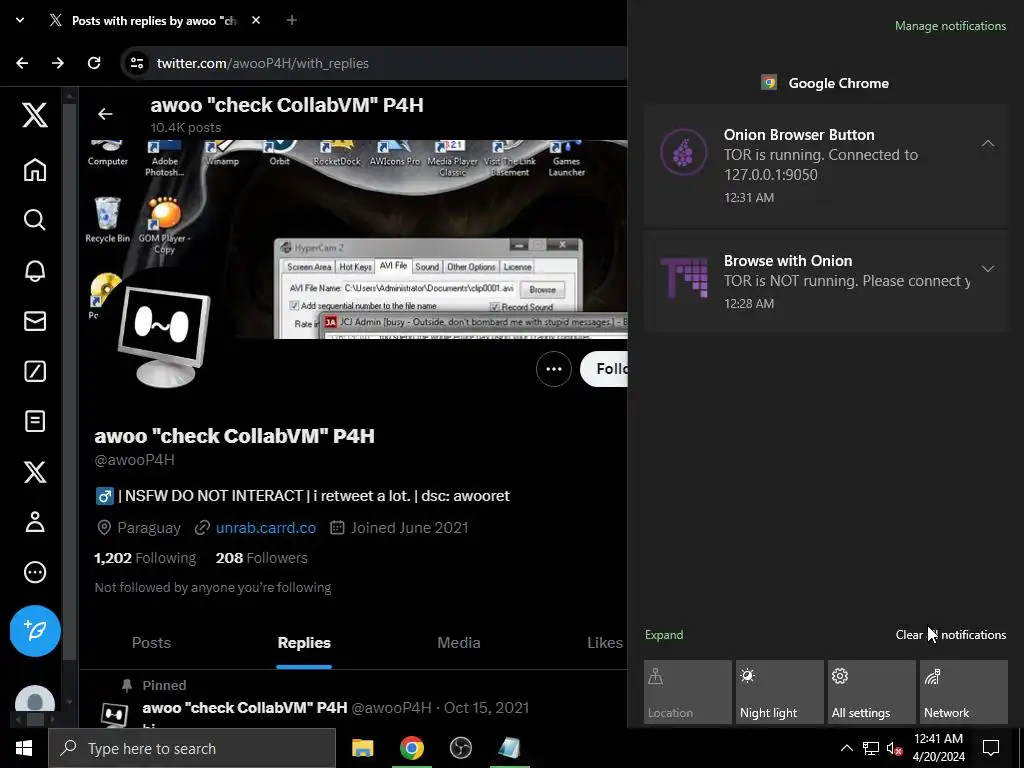The image size is (1024, 768).
Task: Open Profile person icon in sidebar
Action: 35,522
